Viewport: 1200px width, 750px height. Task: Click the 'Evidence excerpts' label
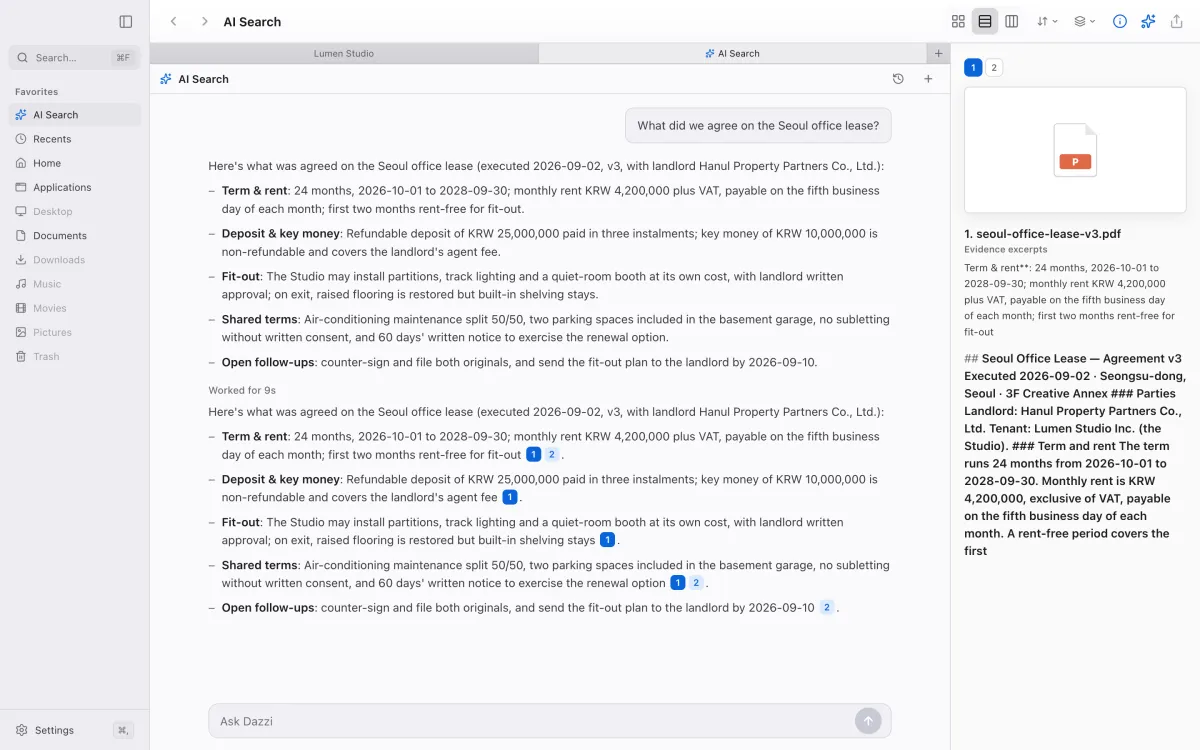tap(1006, 249)
